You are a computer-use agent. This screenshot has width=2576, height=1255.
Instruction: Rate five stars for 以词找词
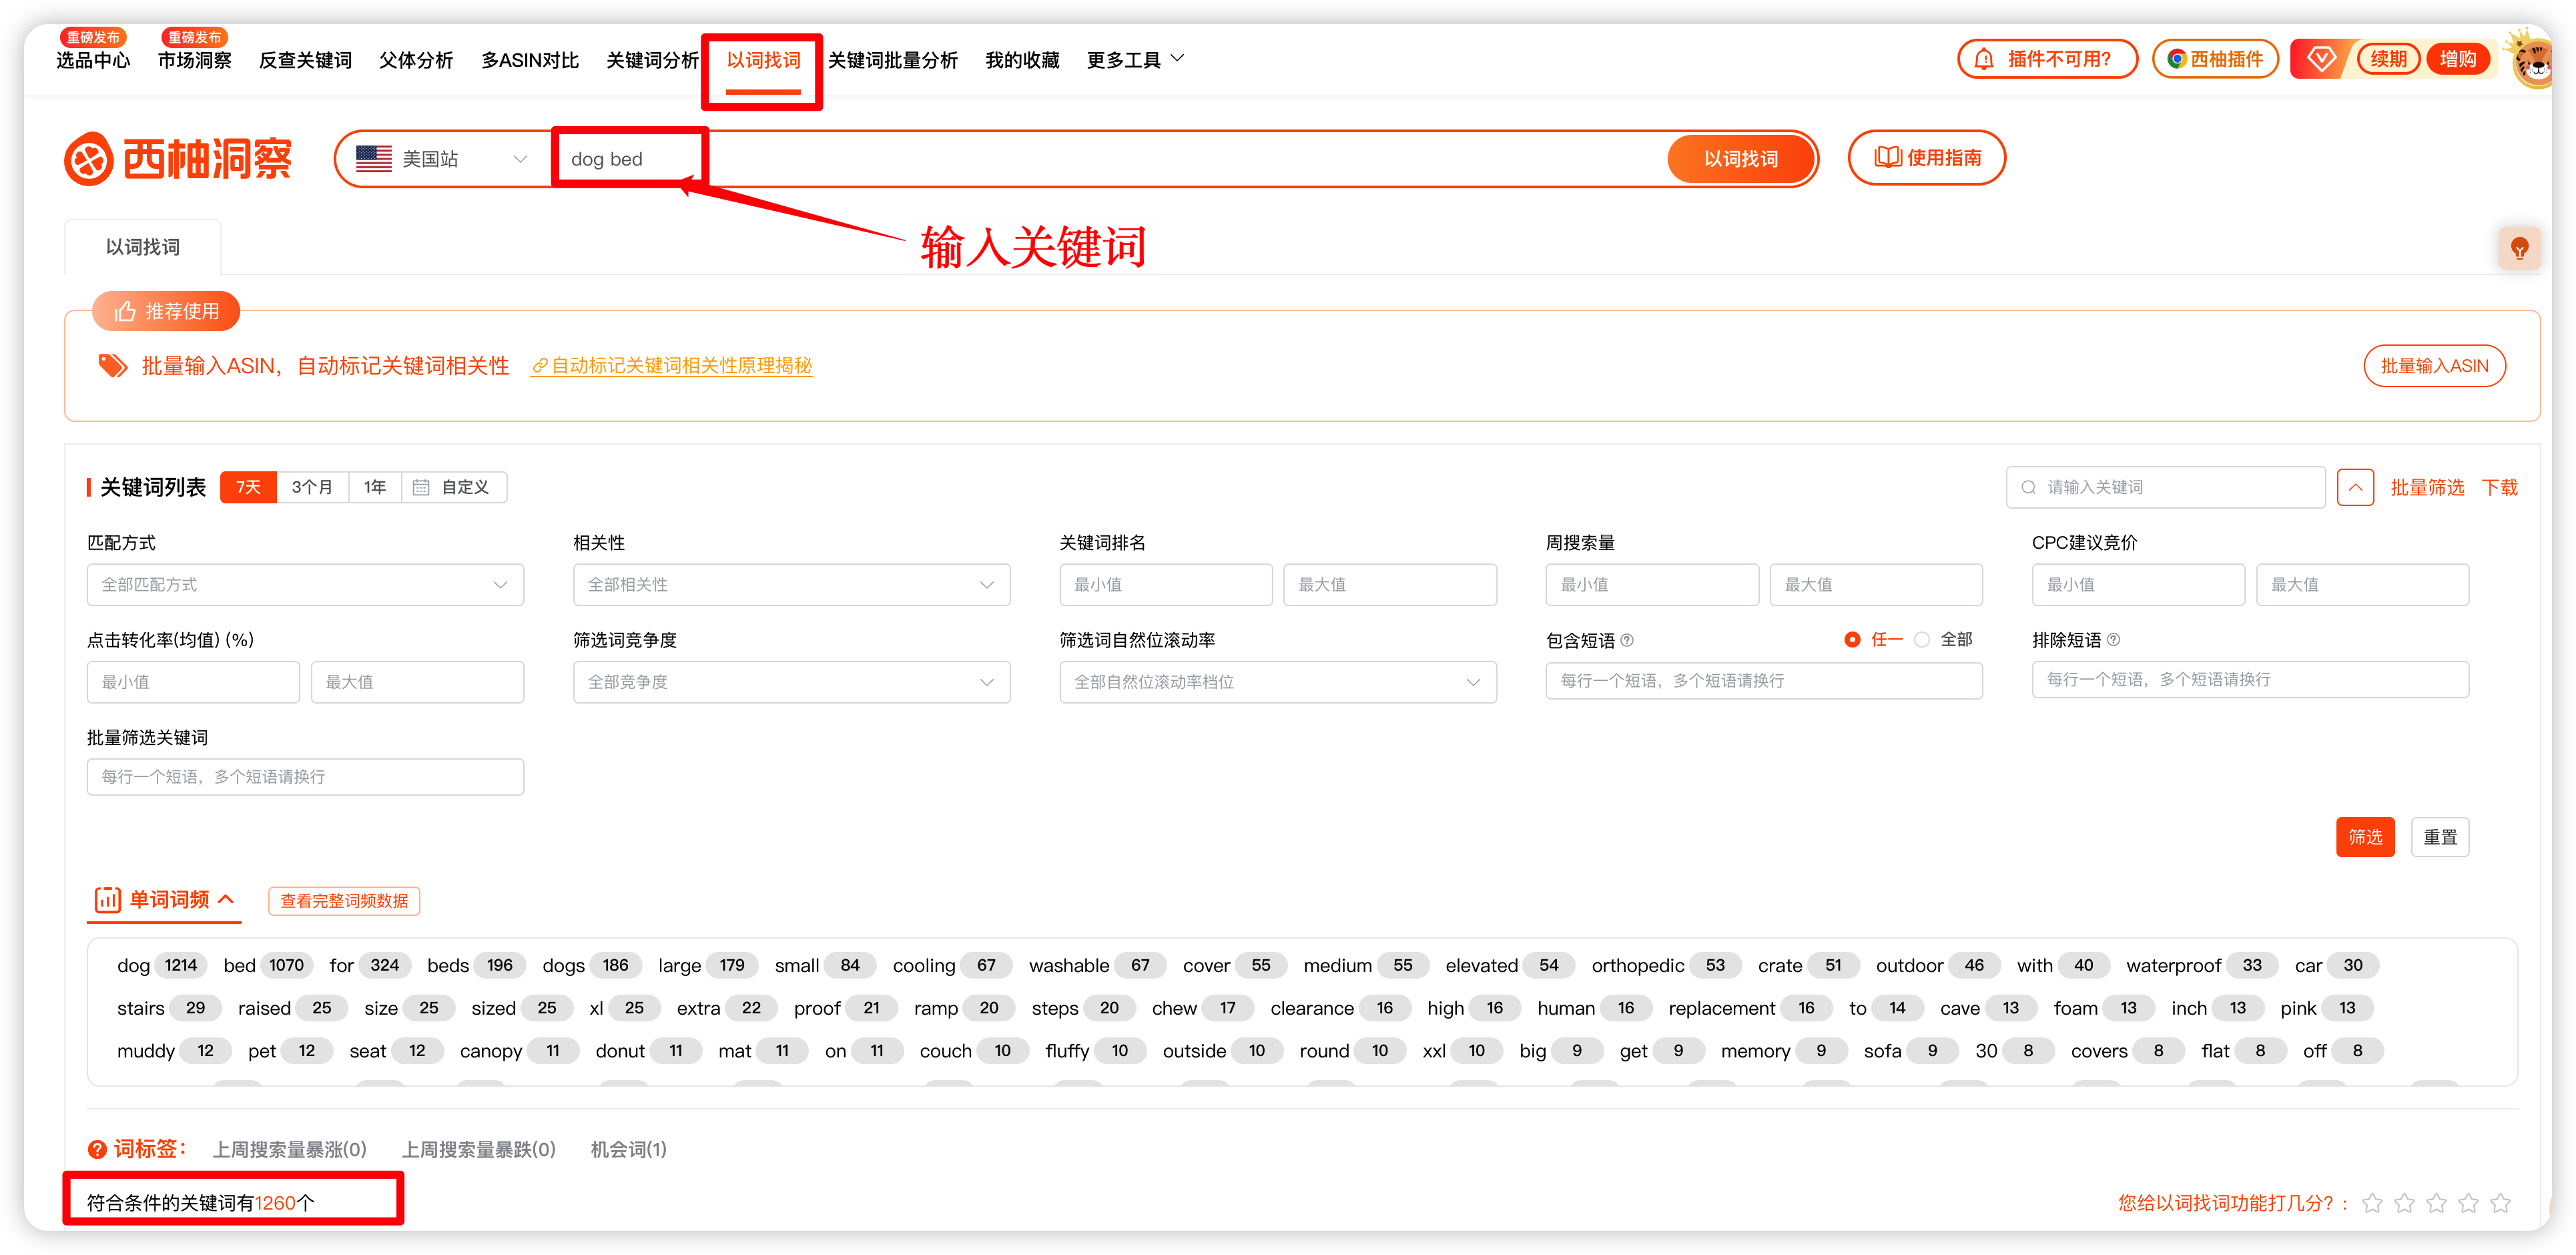tap(2500, 1203)
